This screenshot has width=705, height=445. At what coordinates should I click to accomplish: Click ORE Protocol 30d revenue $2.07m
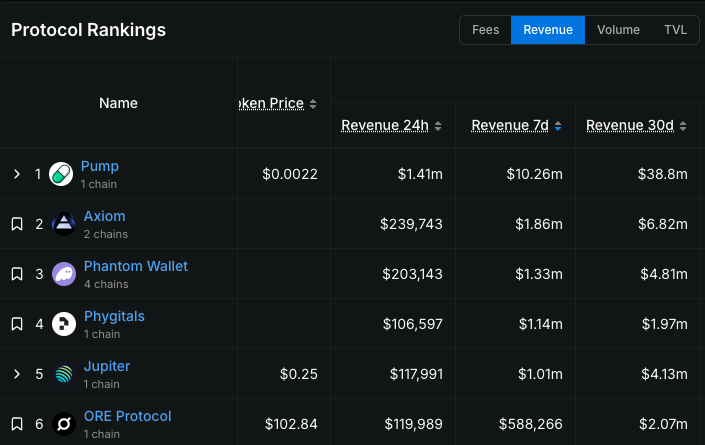663,424
